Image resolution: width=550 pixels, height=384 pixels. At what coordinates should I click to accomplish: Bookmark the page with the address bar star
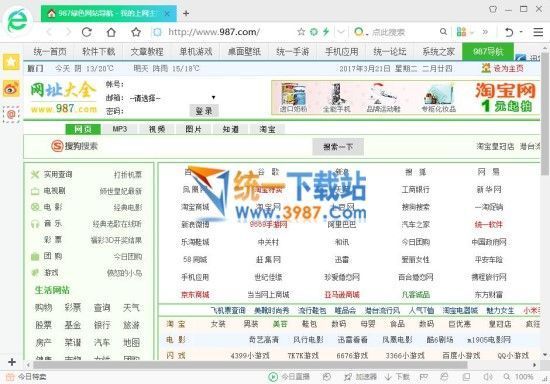301,32
